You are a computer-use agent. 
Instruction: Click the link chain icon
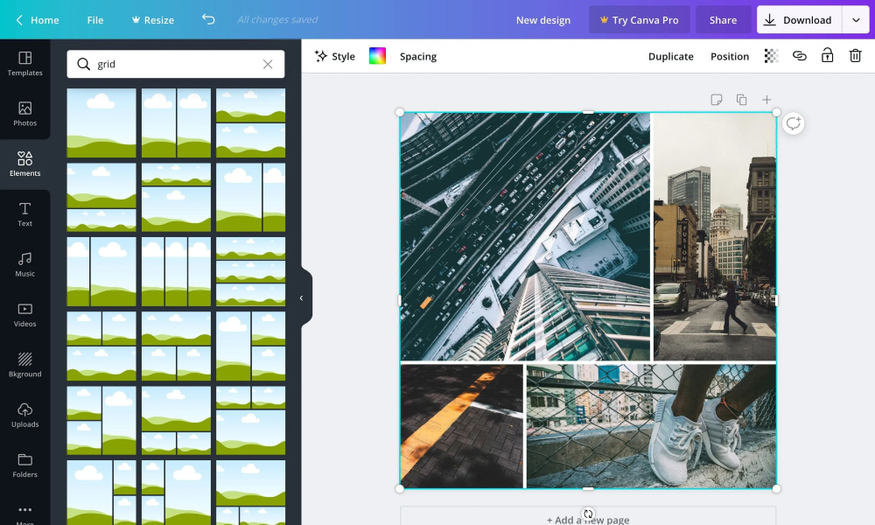799,56
